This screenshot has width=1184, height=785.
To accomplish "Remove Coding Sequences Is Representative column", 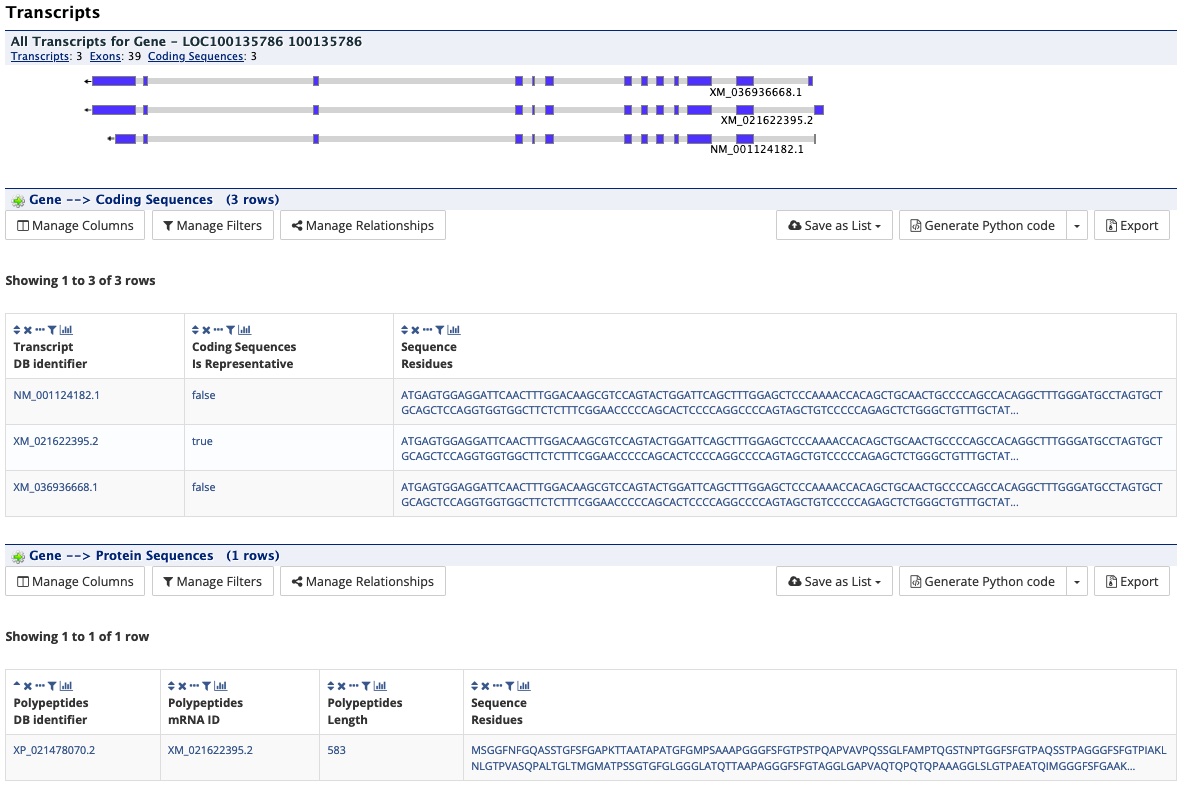I will (x=206, y=330).
